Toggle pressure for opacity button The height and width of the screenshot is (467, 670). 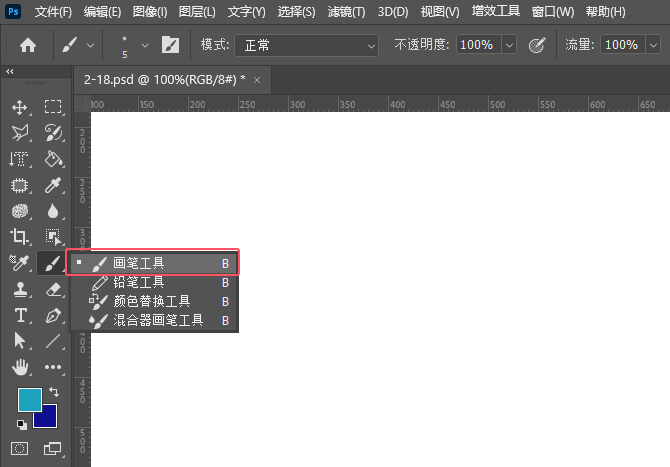[x=537, y=45]
